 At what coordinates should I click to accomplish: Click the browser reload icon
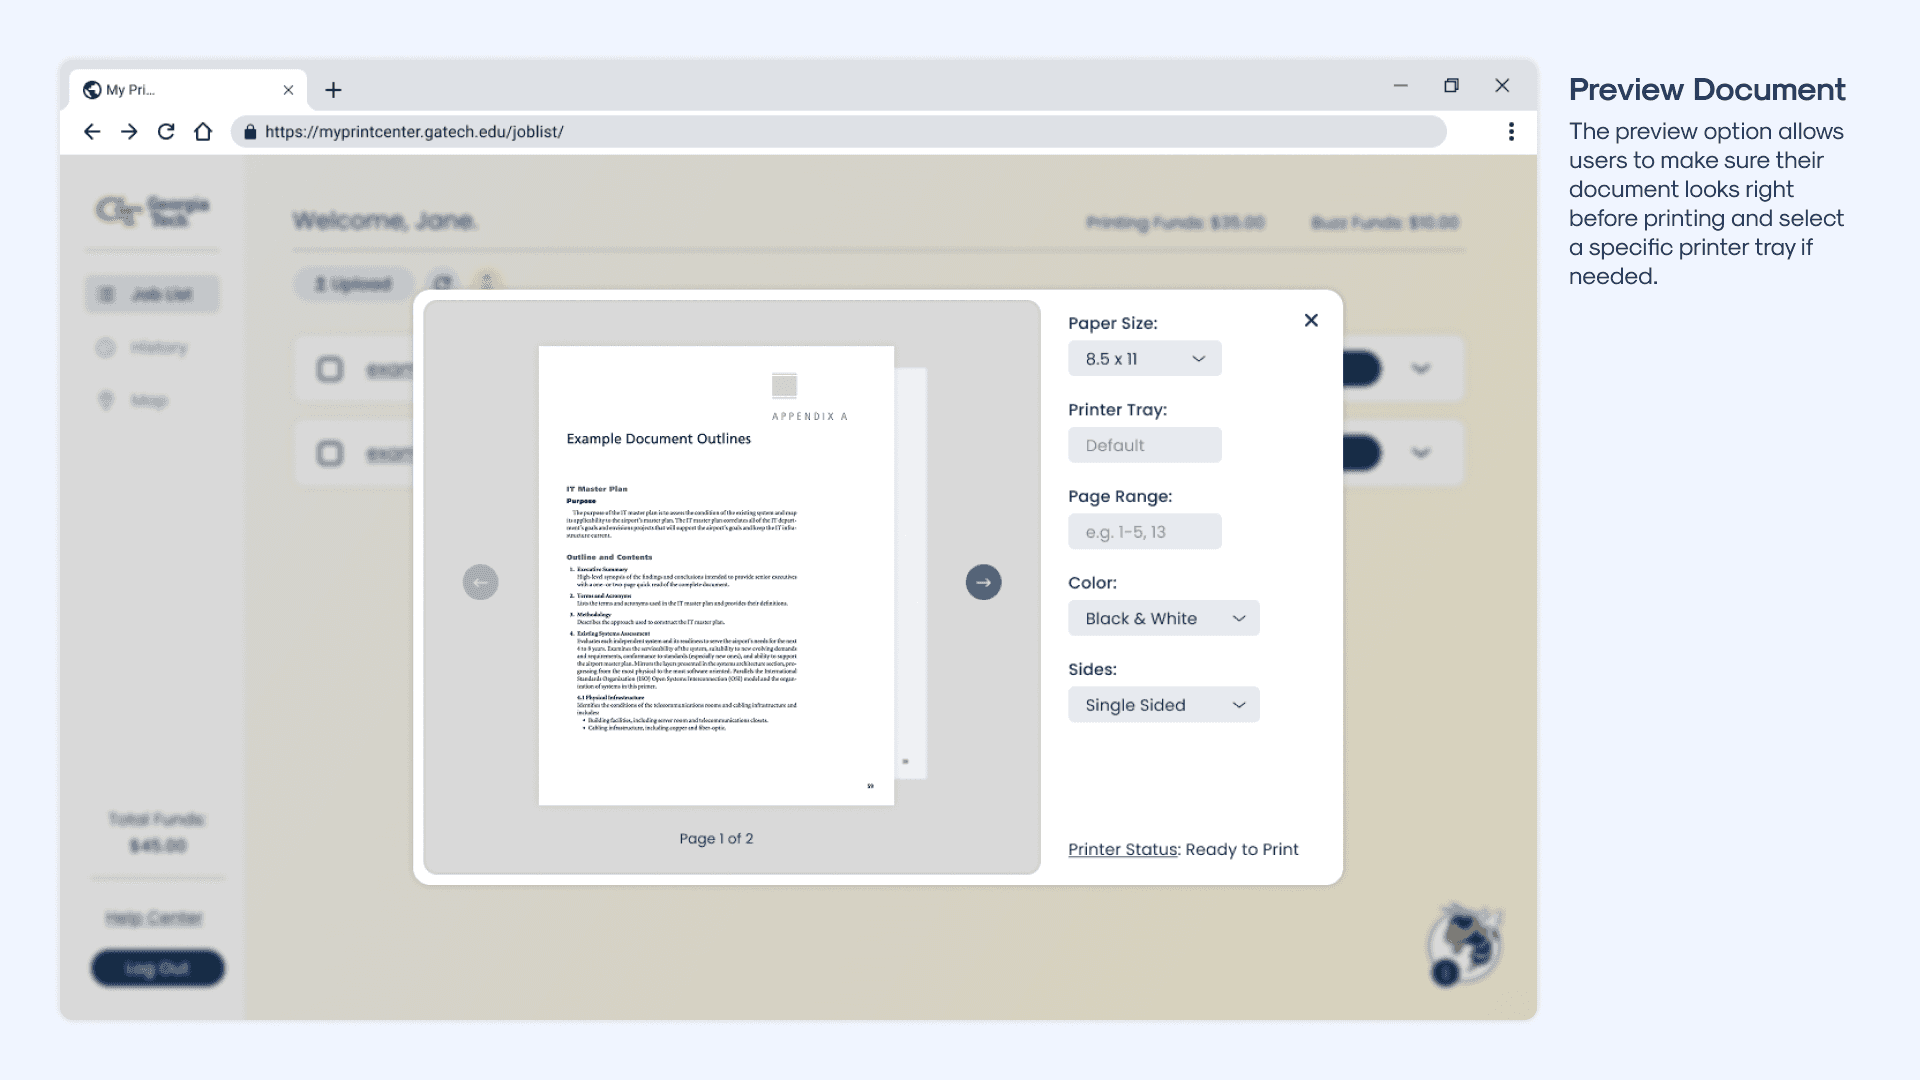point(166,132)
